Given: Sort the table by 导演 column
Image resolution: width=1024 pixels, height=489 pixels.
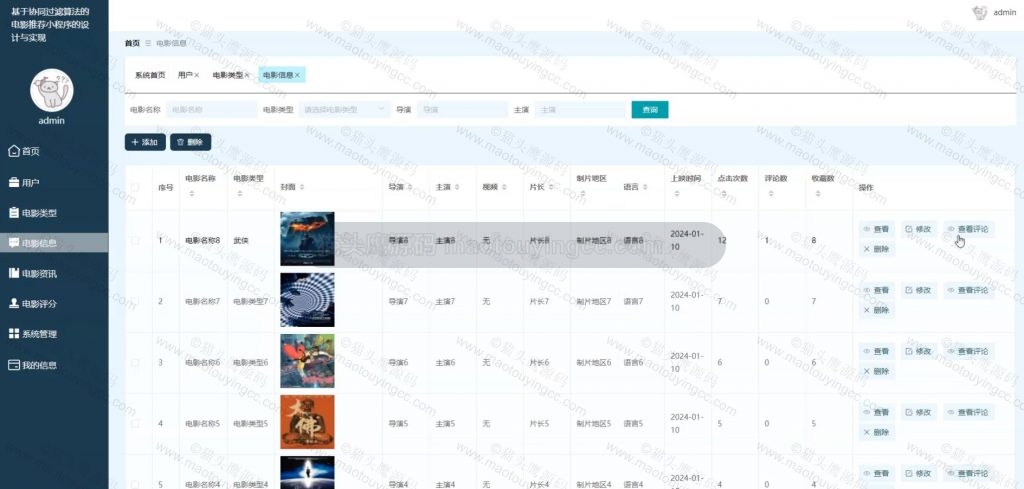Looking at the screenshot, I should [409, 187].
